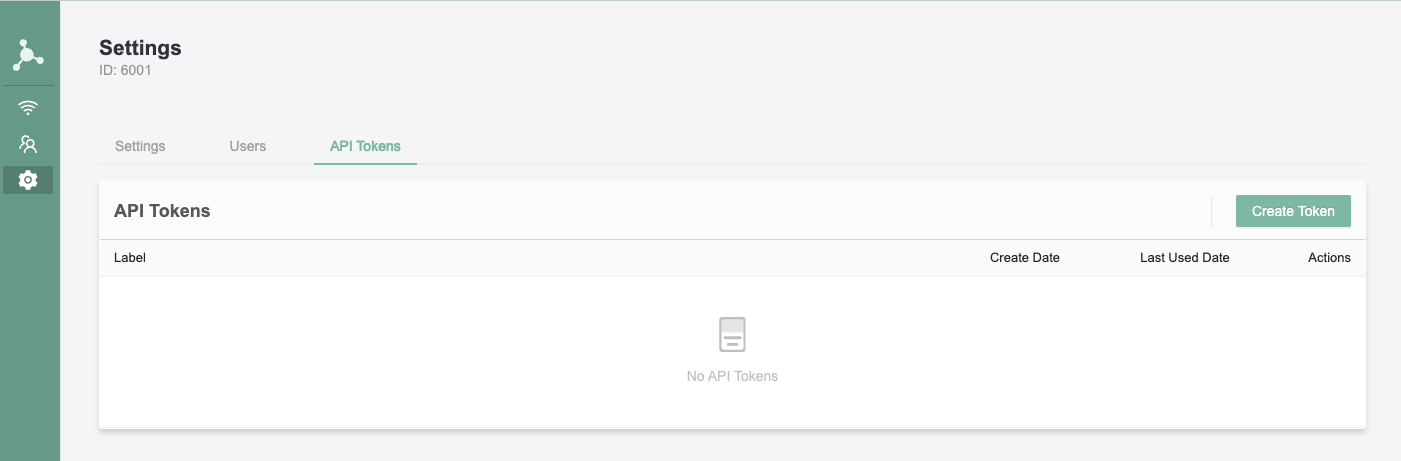Viewport: 1401px width, 461px height.
Task: Select the settings gear sidebar icon
Action: [28, 180]
